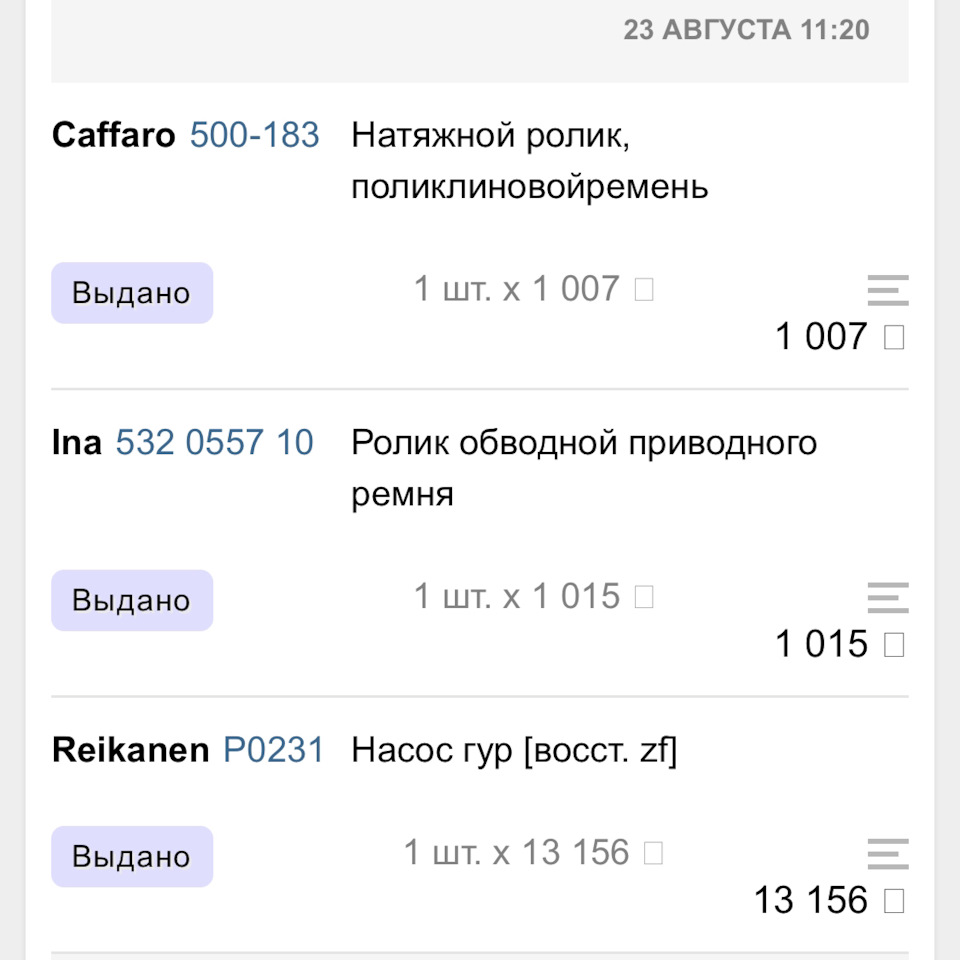Click the quantity line 1 шт. x 1 015
This screenshot has width=960, height=960.
[533, 596]
